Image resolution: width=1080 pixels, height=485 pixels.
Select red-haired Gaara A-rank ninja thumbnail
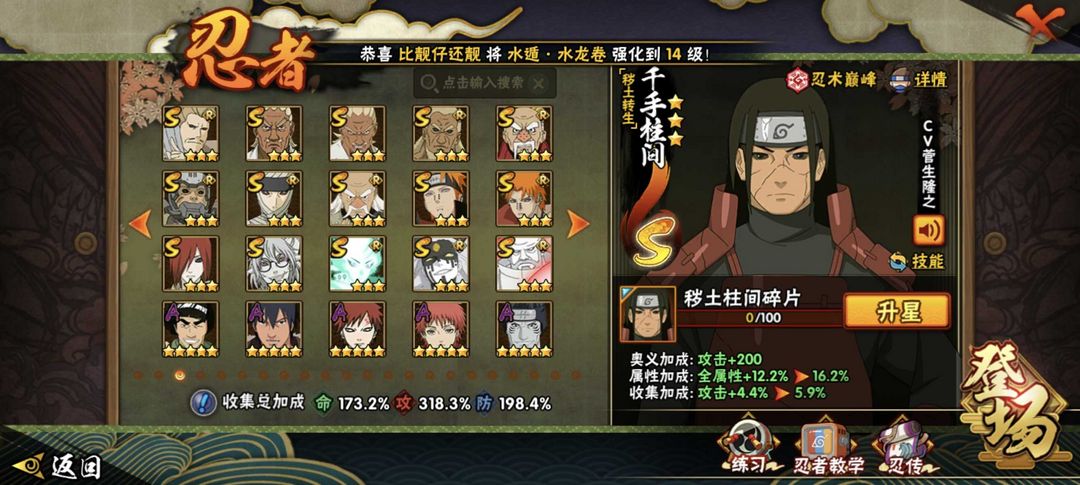pos(357,329)
